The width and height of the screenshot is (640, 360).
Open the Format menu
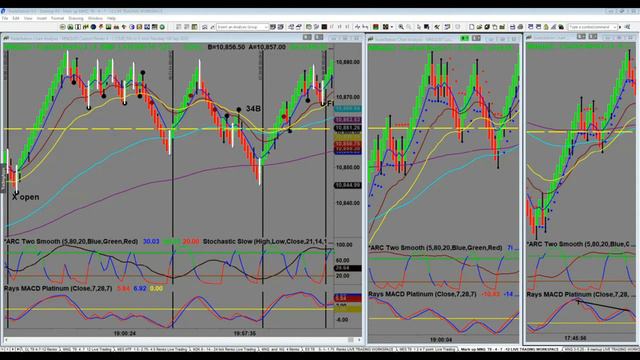pyautogui.click(x=57, y=18)
